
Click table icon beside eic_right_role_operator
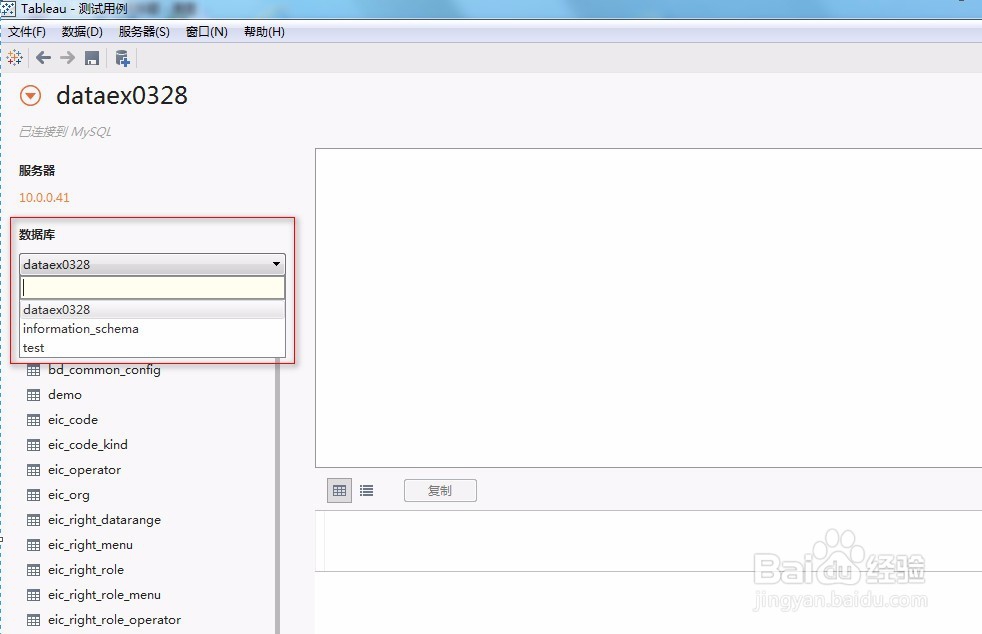[x=33, y=621]
